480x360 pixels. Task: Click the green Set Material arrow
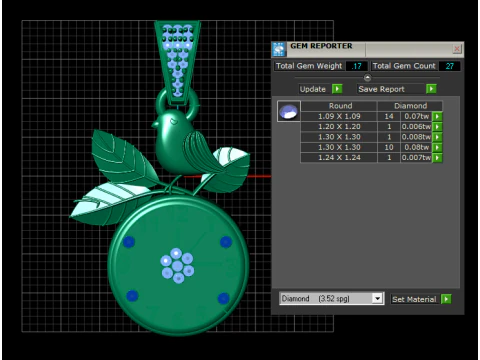point(446,299)
